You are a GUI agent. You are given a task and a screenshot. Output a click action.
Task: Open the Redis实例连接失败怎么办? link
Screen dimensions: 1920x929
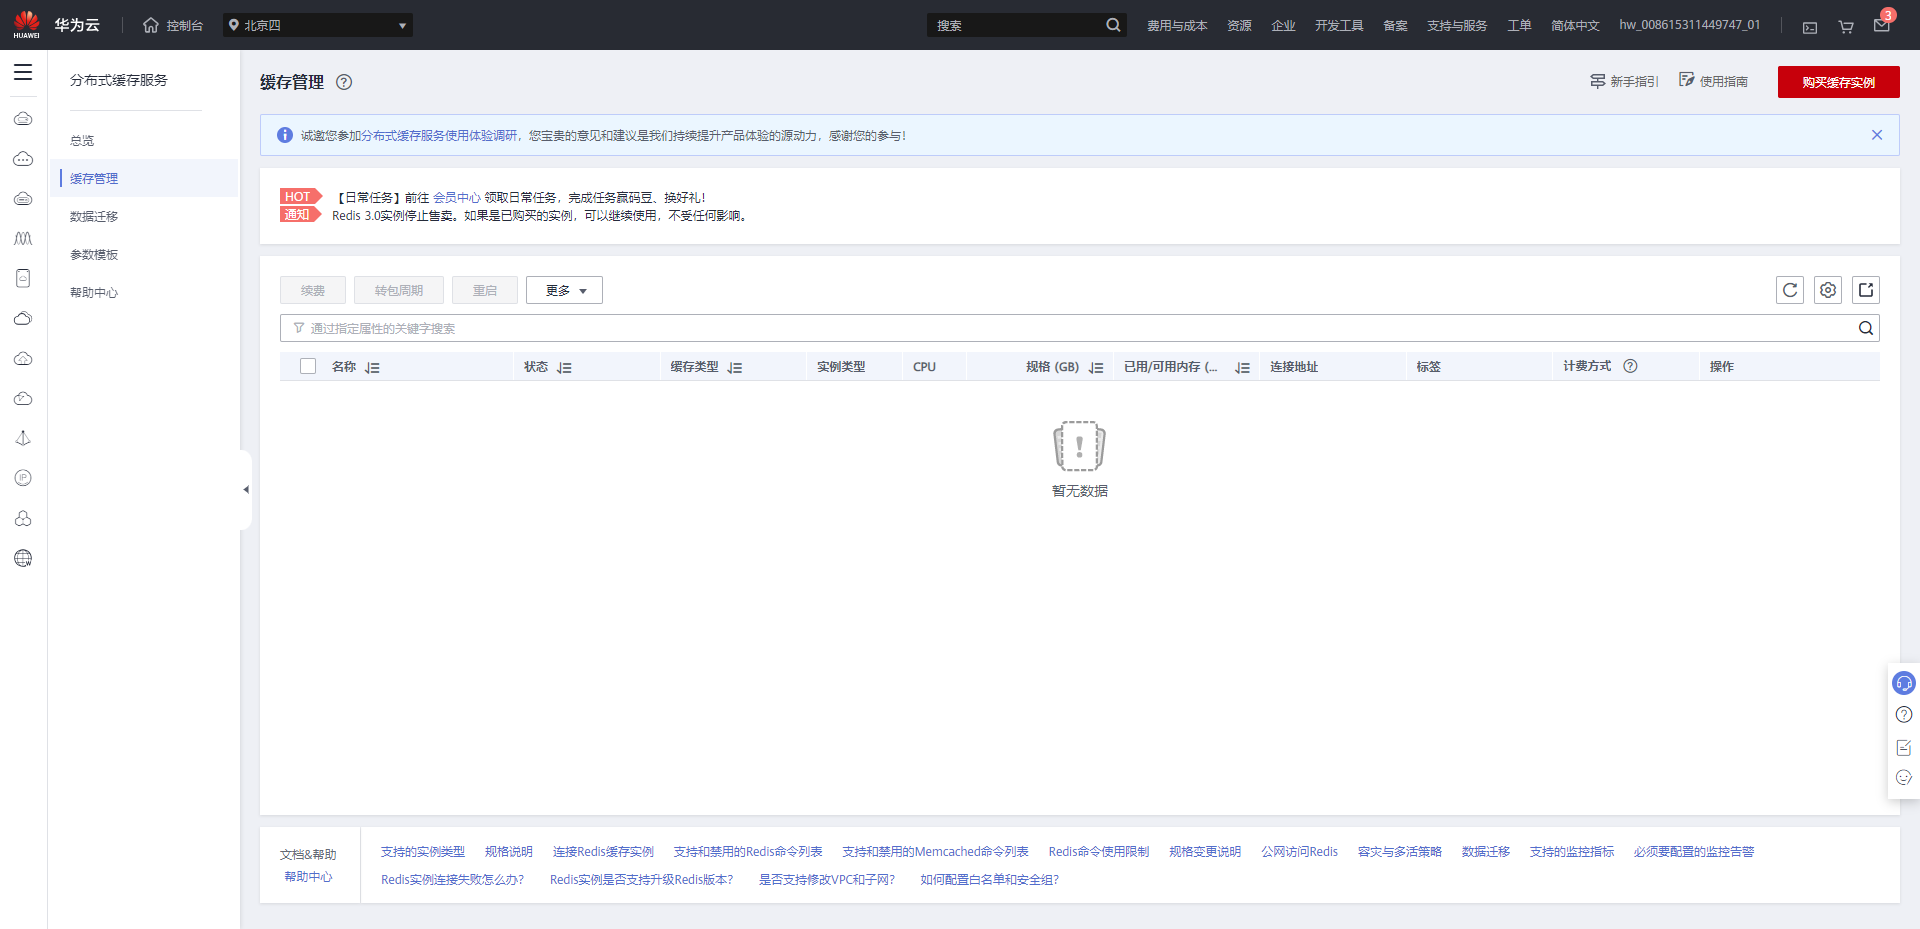coord(452,880)
